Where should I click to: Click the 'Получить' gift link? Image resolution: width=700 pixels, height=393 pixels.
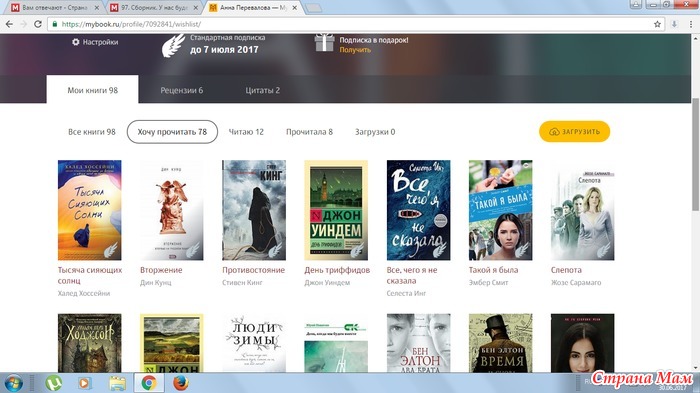[x=355, y=50]
